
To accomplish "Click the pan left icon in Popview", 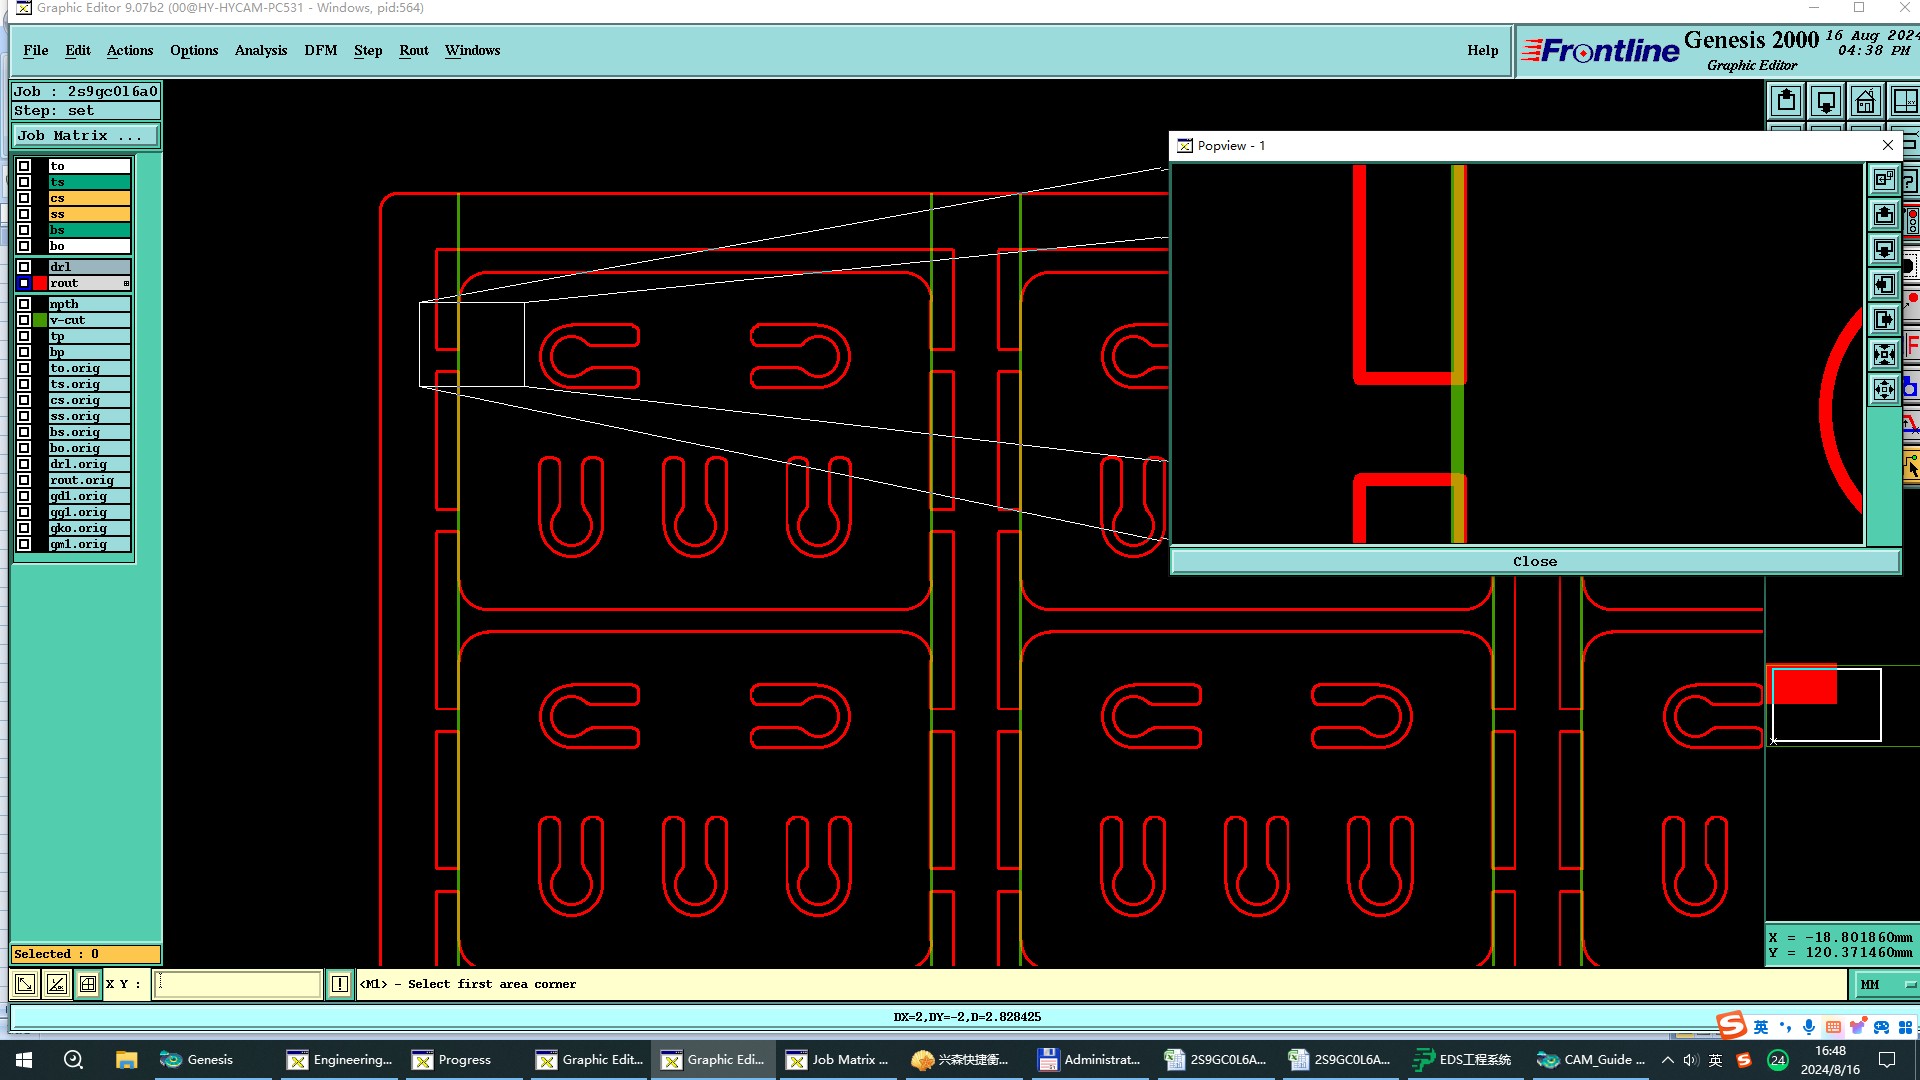I will [1884, 285].
